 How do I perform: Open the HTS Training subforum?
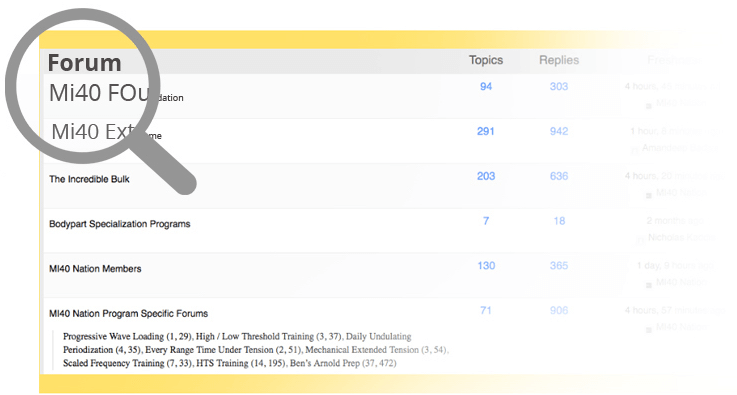click(x=222, y=363)
